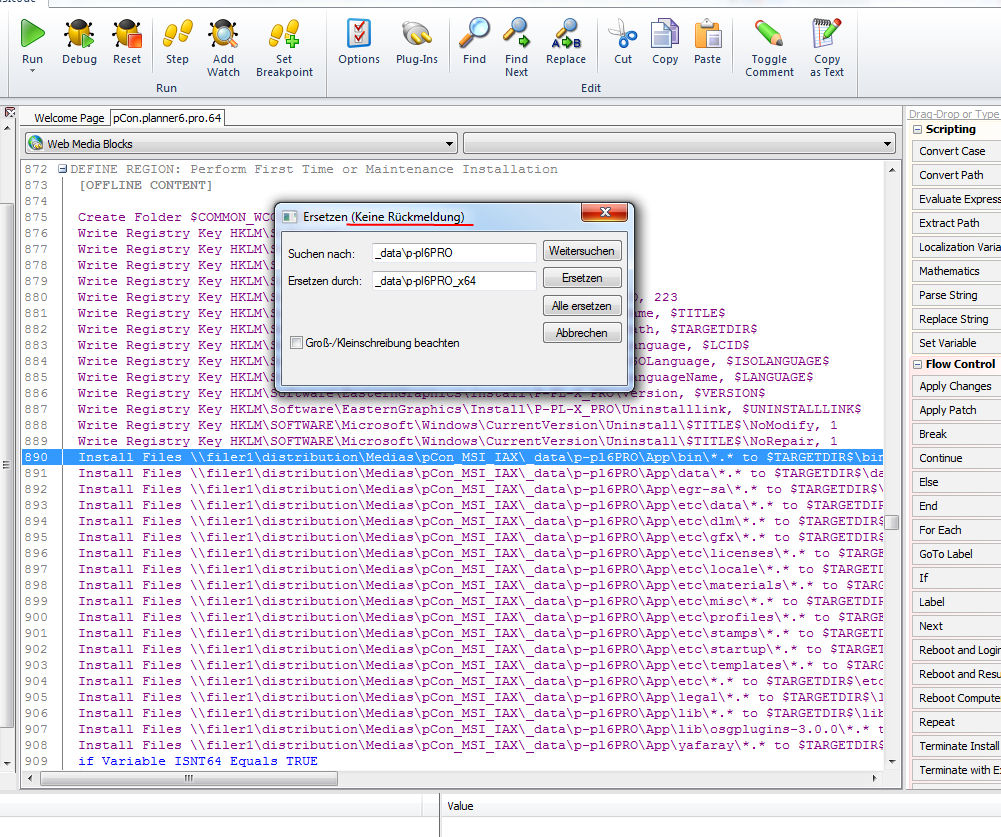Select the pCon.planner6.pro.64 tab
The image size is (1001, 837).
167,118
